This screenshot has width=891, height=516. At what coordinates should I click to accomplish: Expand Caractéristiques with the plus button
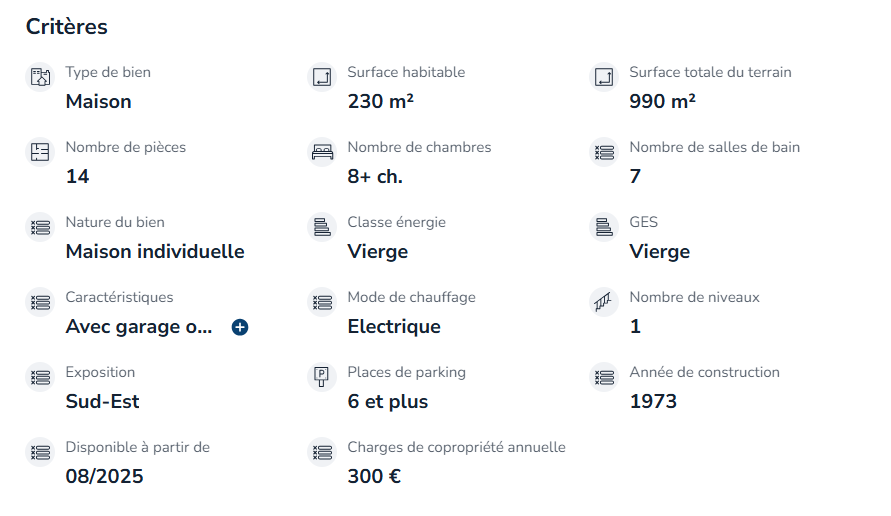pos(240,327)
